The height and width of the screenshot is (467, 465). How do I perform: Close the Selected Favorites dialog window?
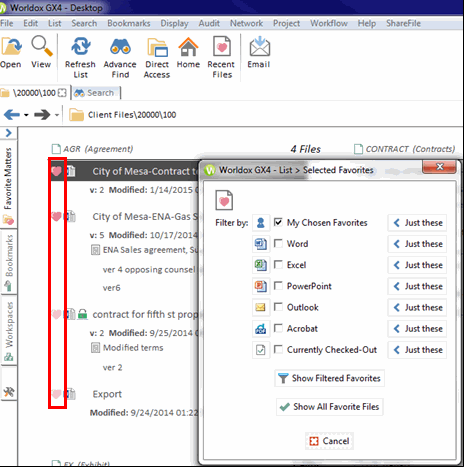tap(439, 167)
